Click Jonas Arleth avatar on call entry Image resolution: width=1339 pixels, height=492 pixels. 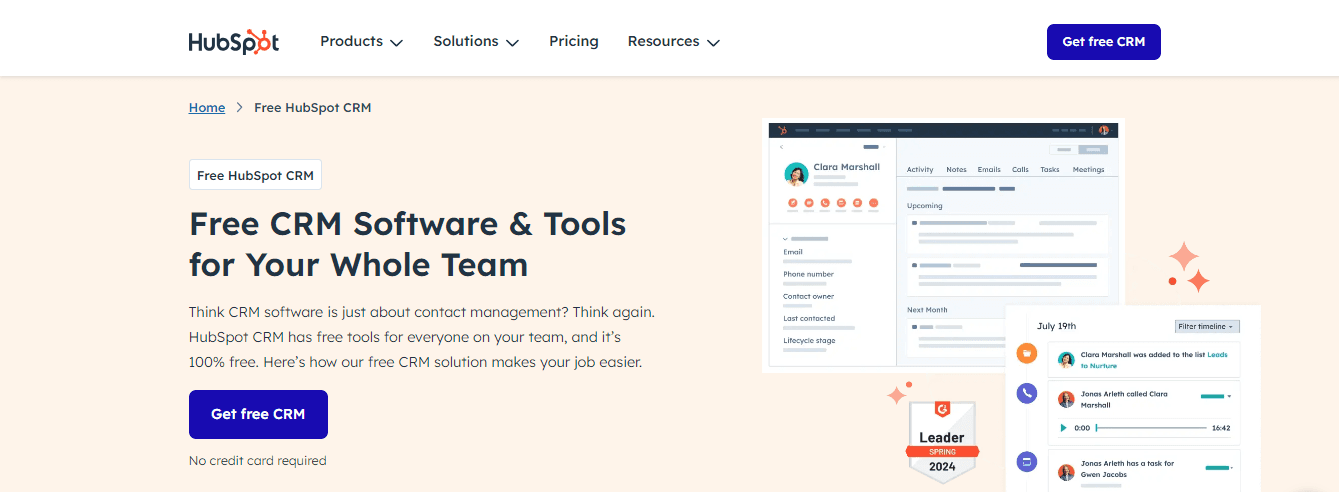pos(1066,398)
